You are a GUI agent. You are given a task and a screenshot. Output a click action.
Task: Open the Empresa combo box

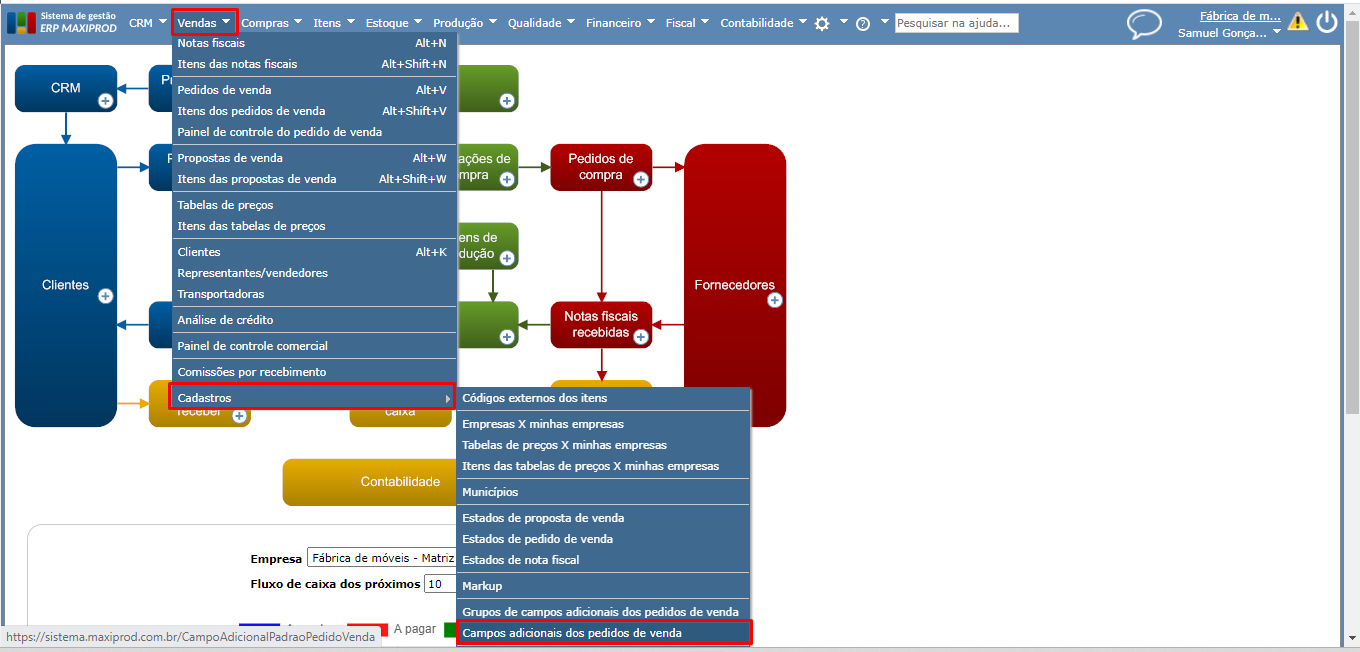coord(381,558)
